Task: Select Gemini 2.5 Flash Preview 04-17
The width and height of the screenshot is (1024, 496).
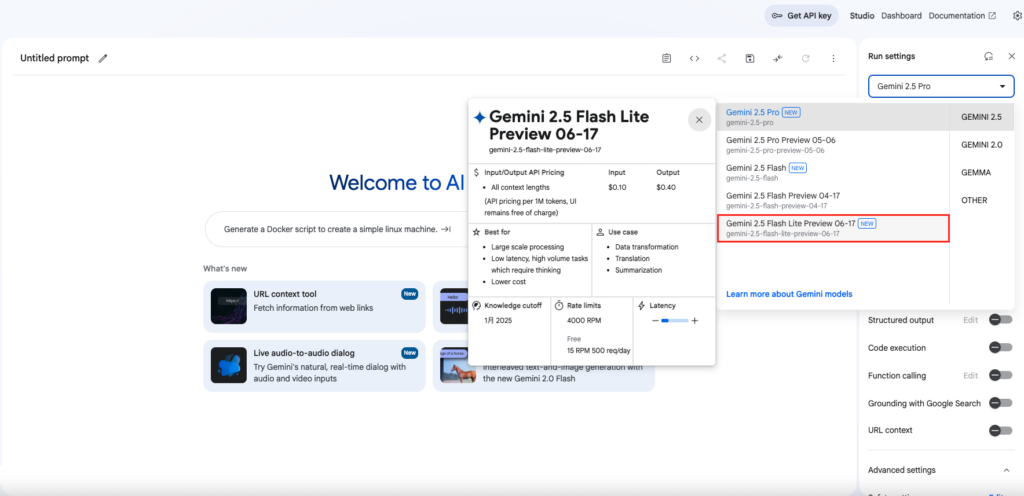Action: point(833,200)
